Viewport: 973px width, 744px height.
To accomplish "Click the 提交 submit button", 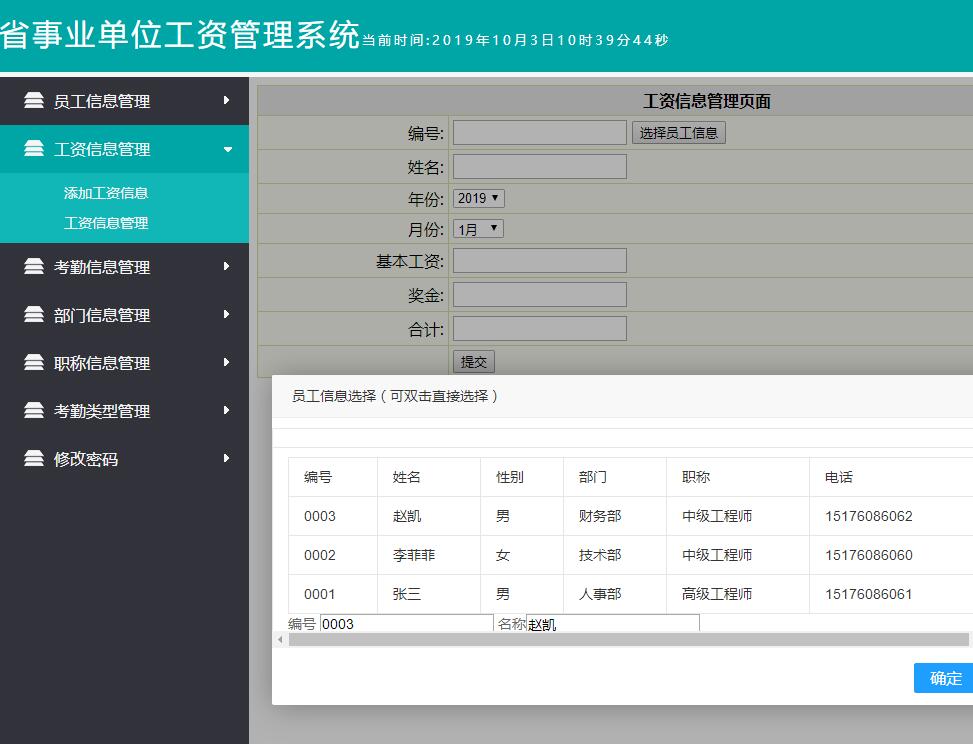I will pyautogui.click(x=473, y=362).
